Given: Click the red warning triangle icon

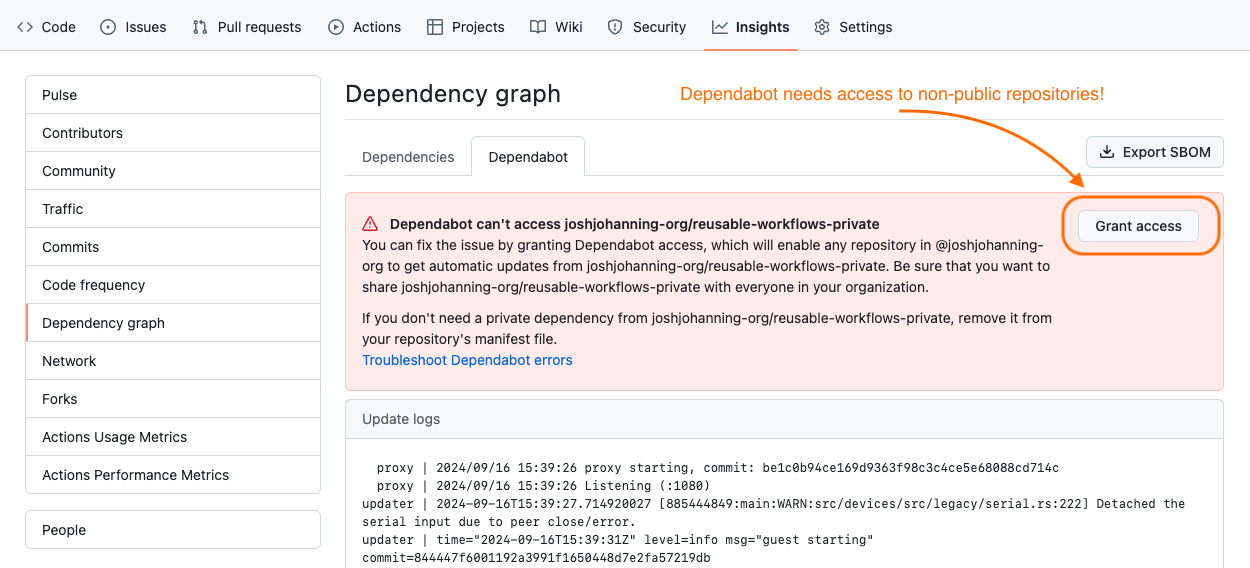Looking at the screenshot, I should (x=370, y=224).
